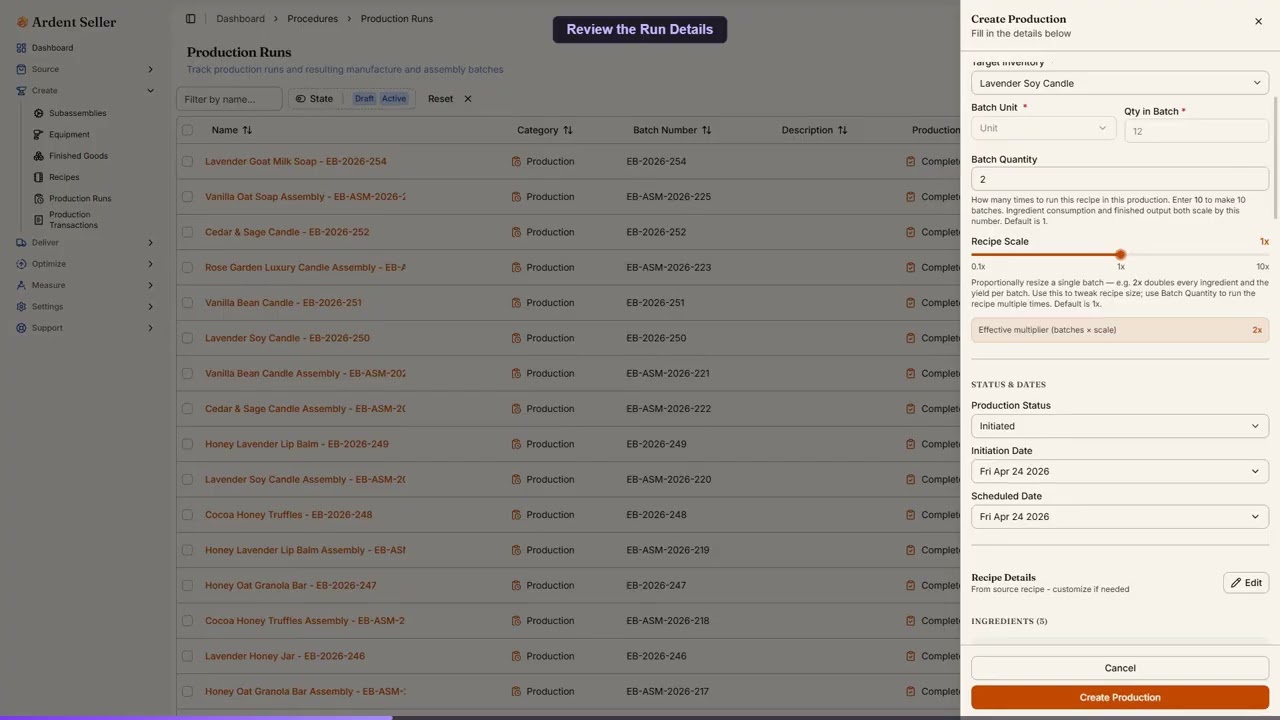1280x720 pixels.
Task: Click the Create Production button
Action: coord(1120,697)
